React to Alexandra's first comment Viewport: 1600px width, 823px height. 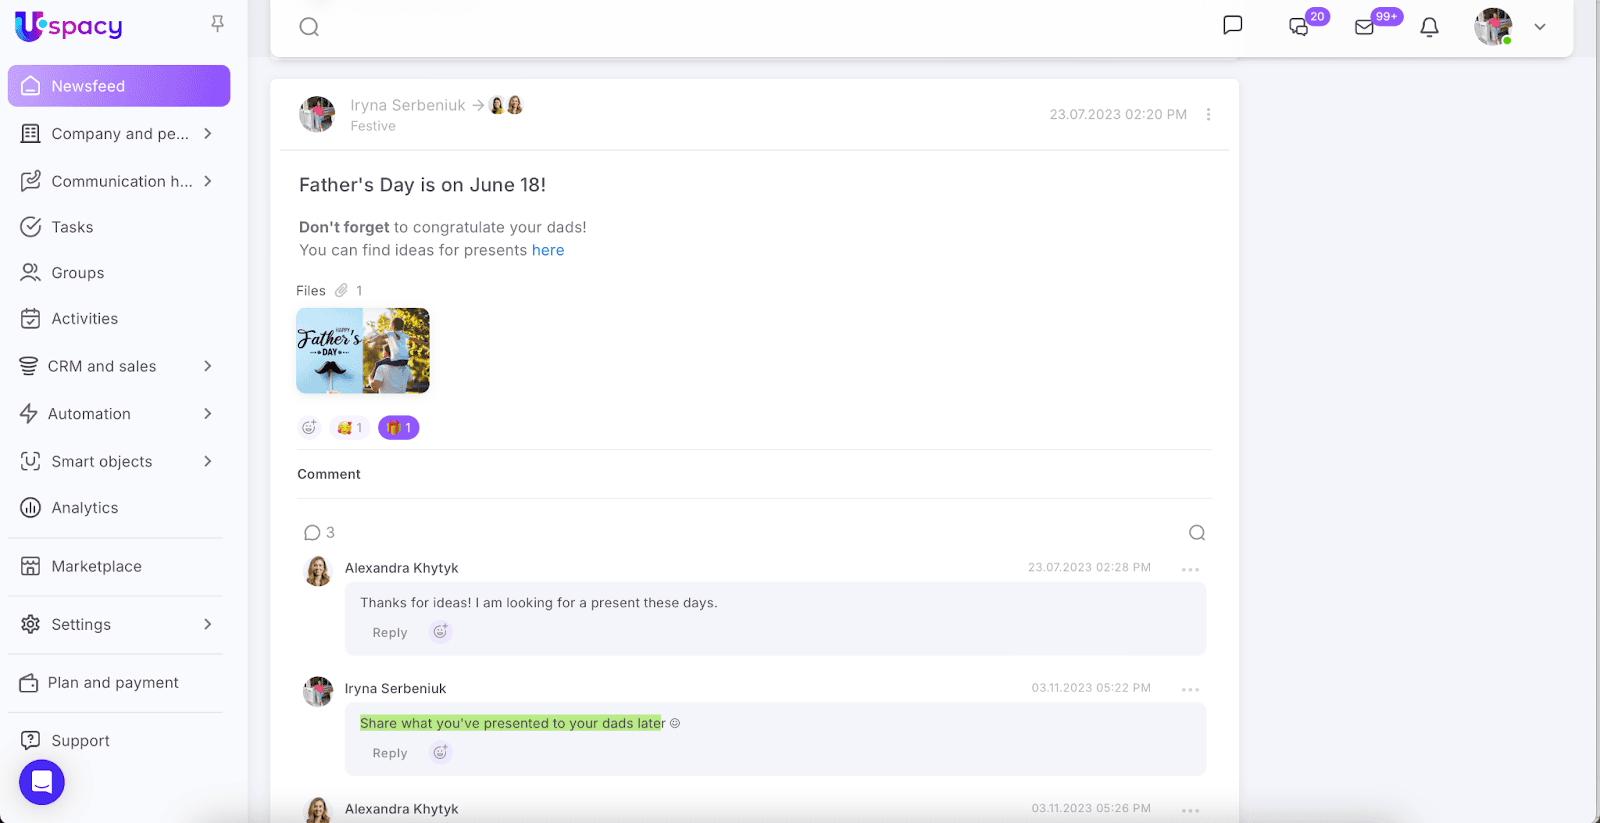[440, 632]
